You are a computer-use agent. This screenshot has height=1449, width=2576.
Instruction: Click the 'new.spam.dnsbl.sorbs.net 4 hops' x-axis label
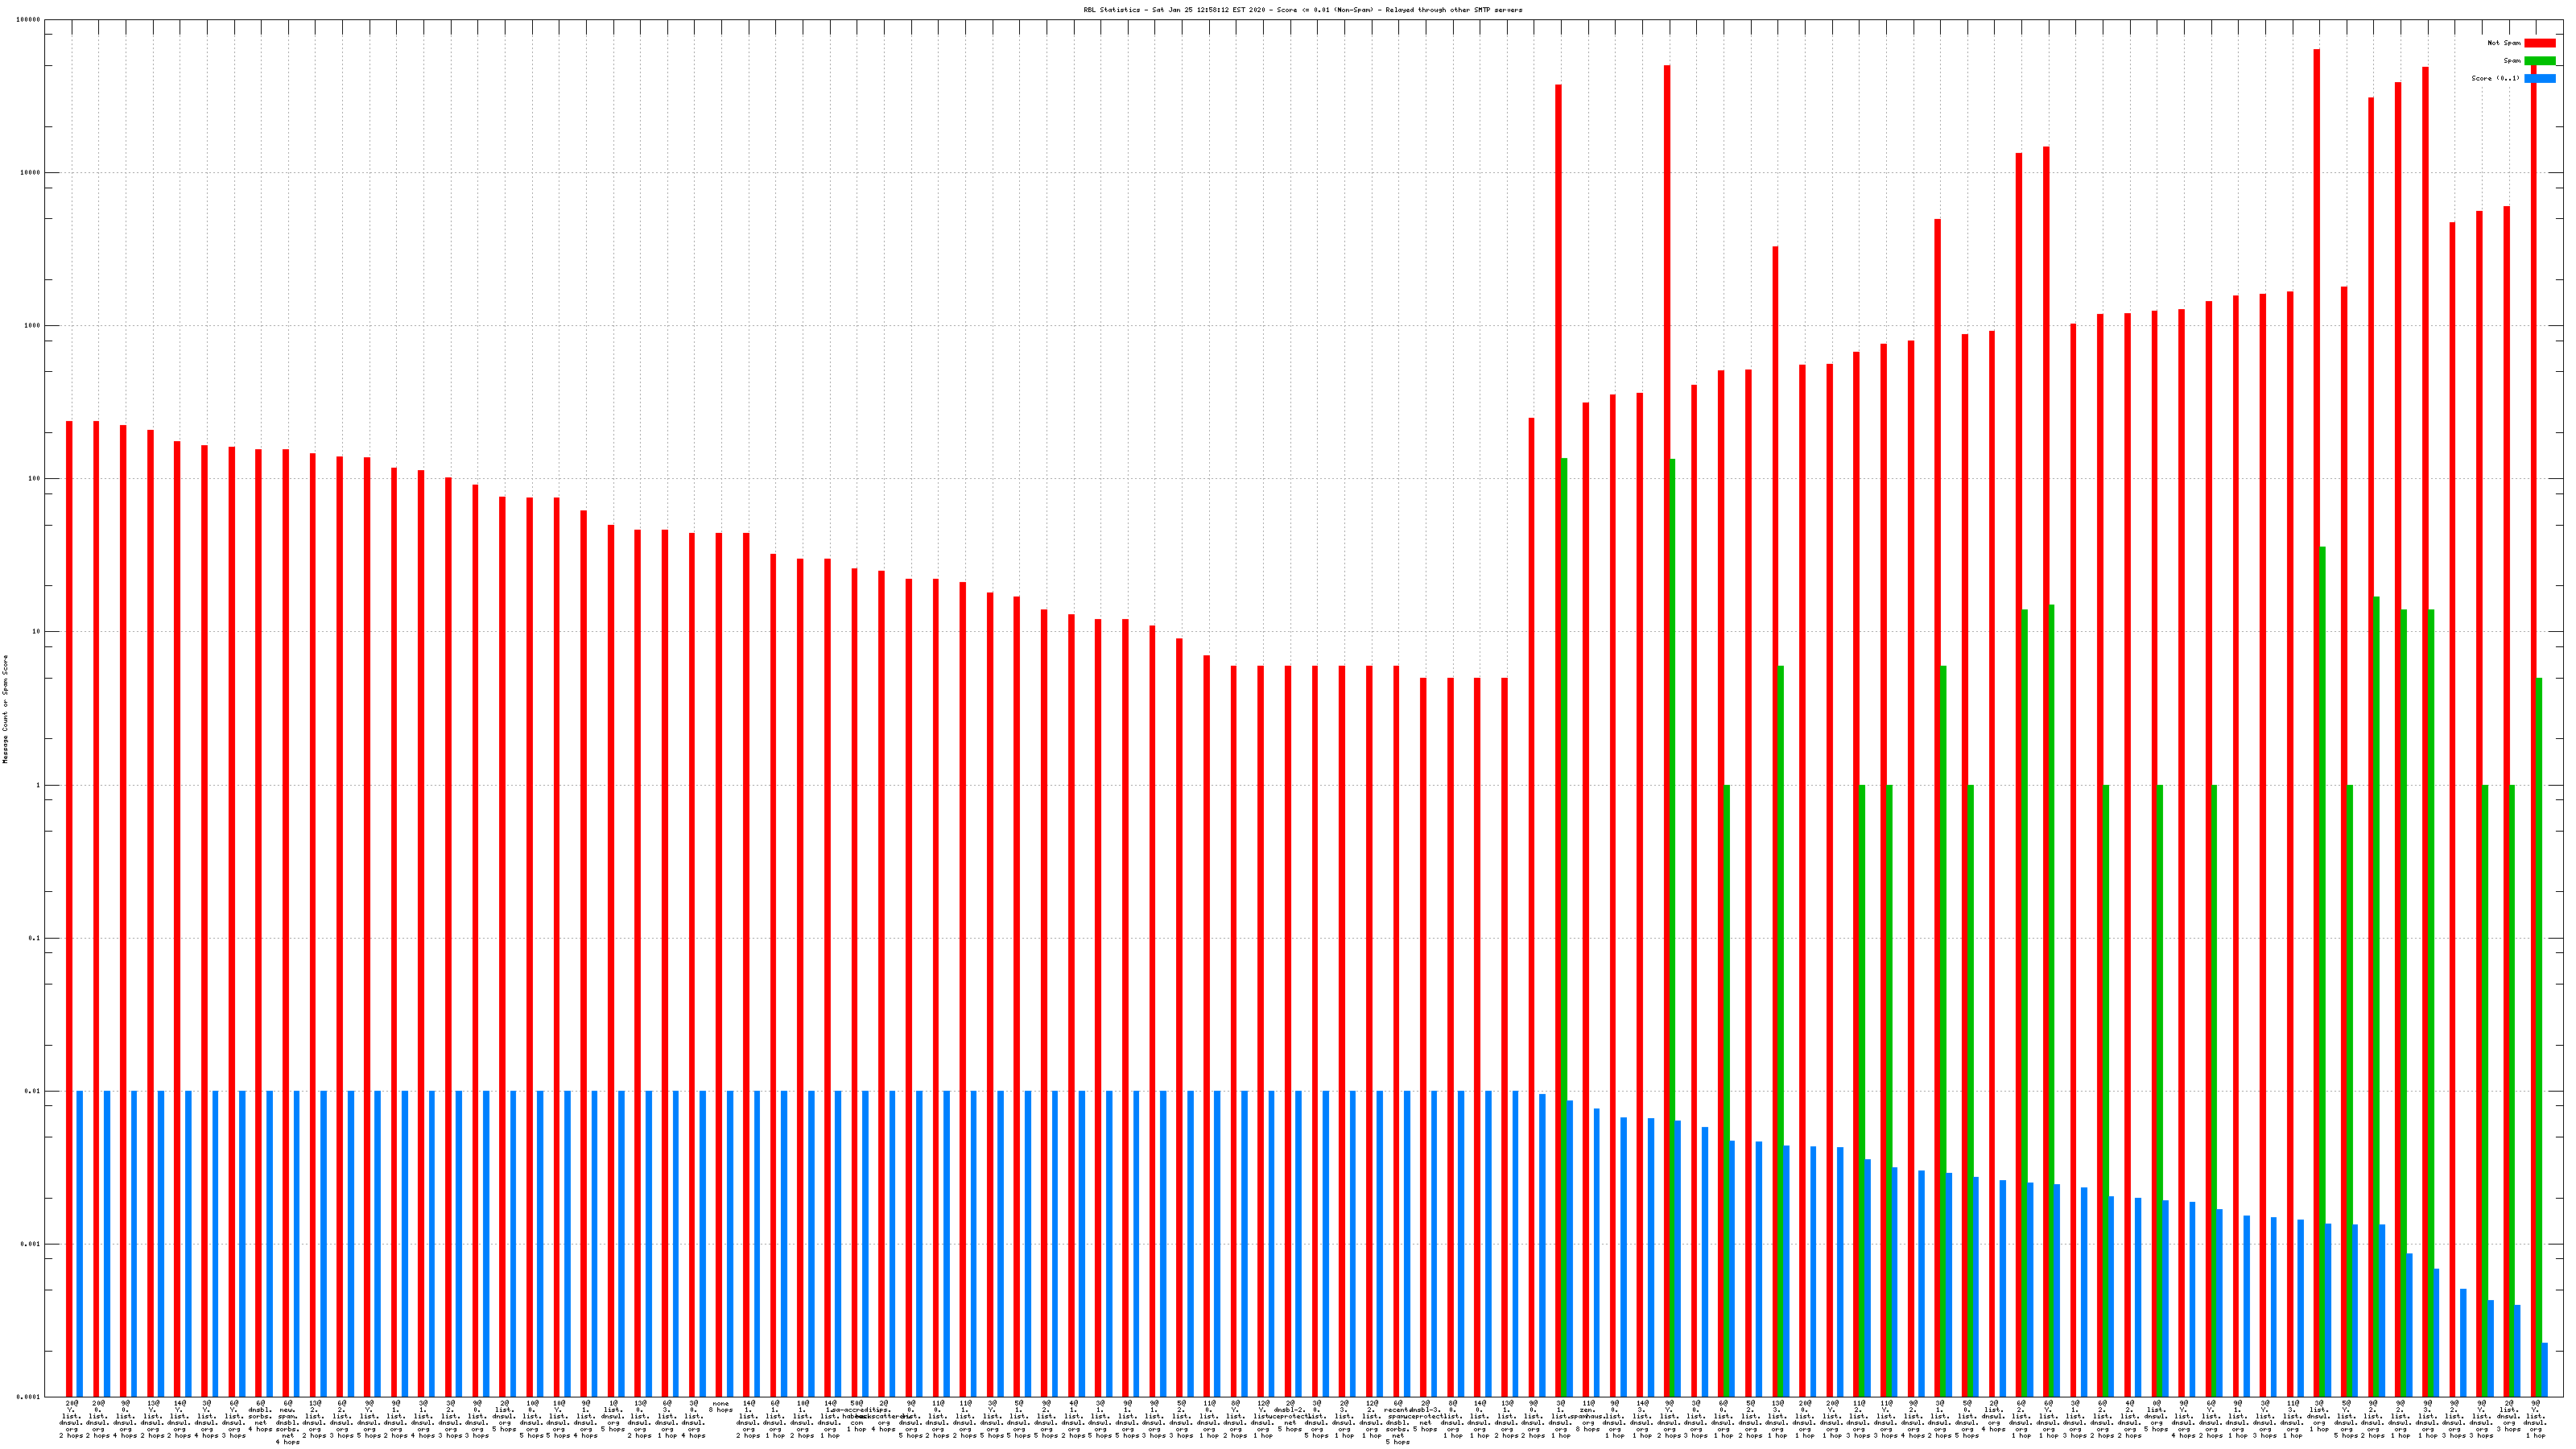pyautogui.click(x=287, y=1422)
